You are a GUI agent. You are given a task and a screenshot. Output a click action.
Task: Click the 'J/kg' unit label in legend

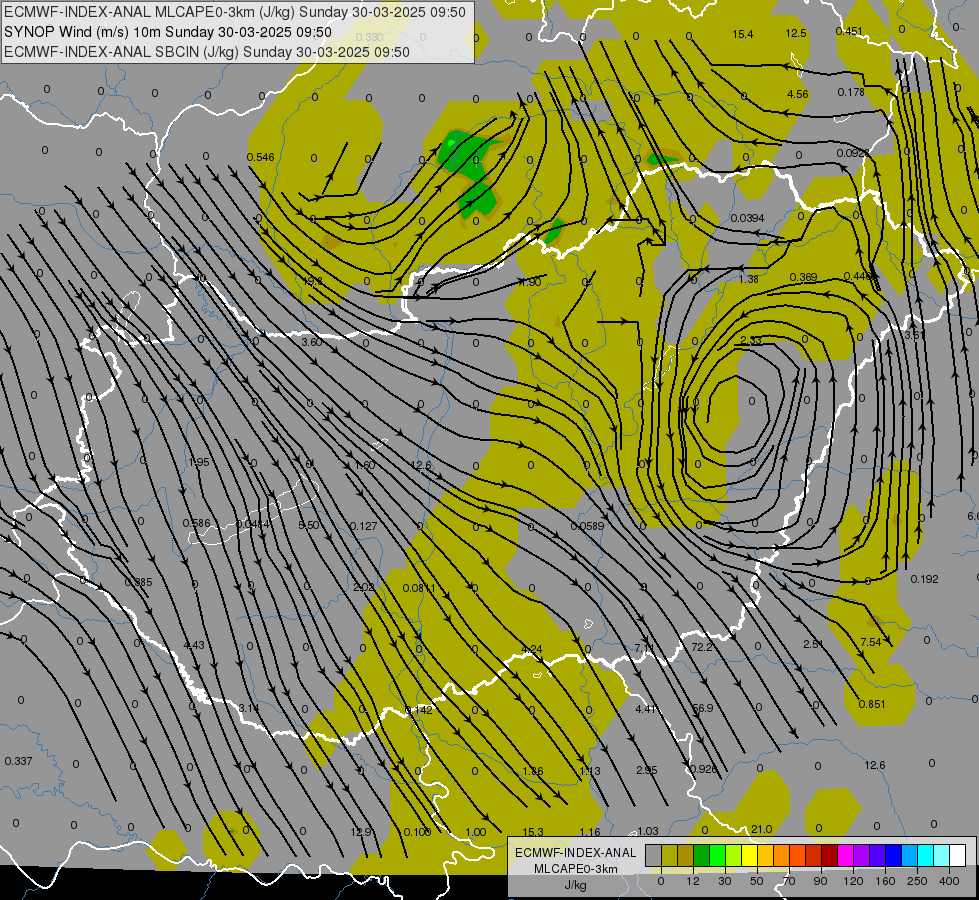click(x=575, y=885)
